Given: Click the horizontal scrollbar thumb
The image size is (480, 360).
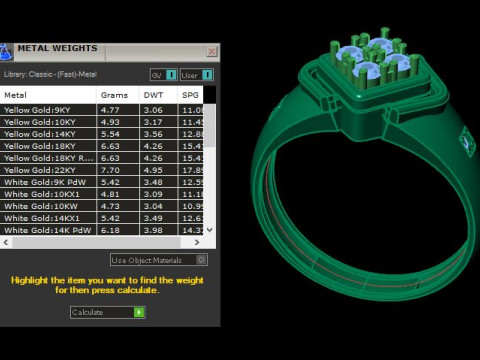Looking at the screenshot, I should (97, 242).
